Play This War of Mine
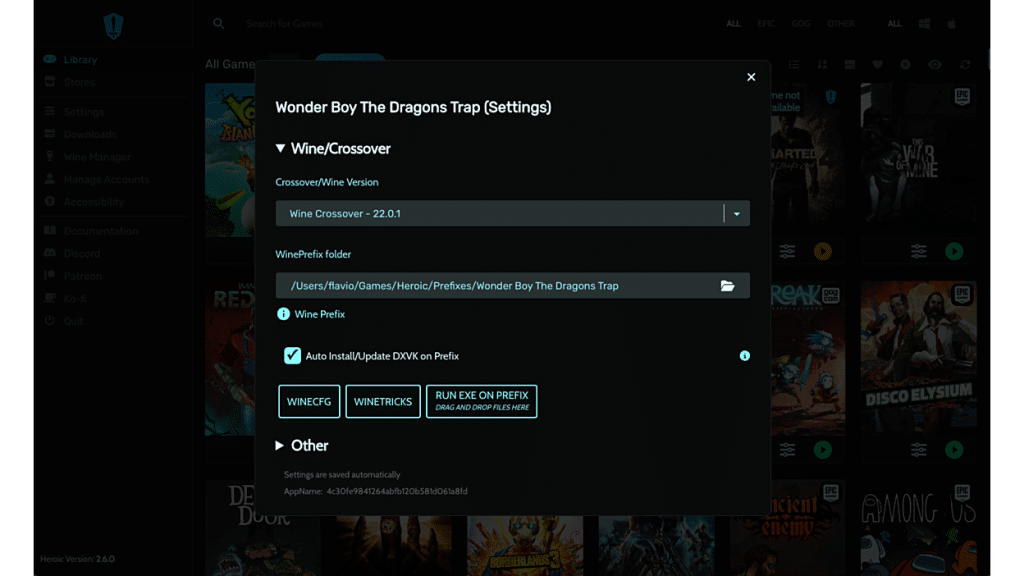Viewport: 1024px width, 576px height. [954, 251]
